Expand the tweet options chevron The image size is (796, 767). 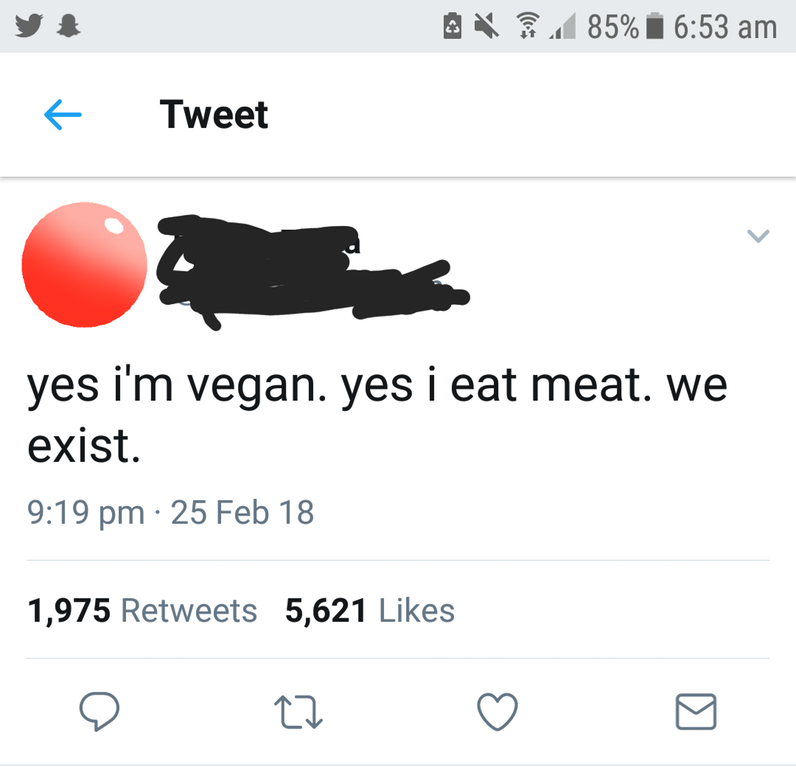[758, 236]
